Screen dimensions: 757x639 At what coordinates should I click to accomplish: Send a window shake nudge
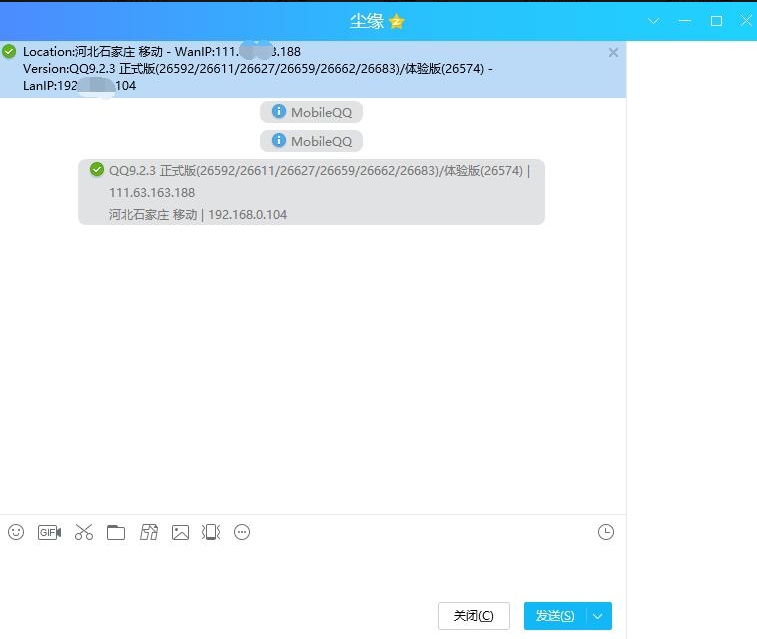coord(211,533)
